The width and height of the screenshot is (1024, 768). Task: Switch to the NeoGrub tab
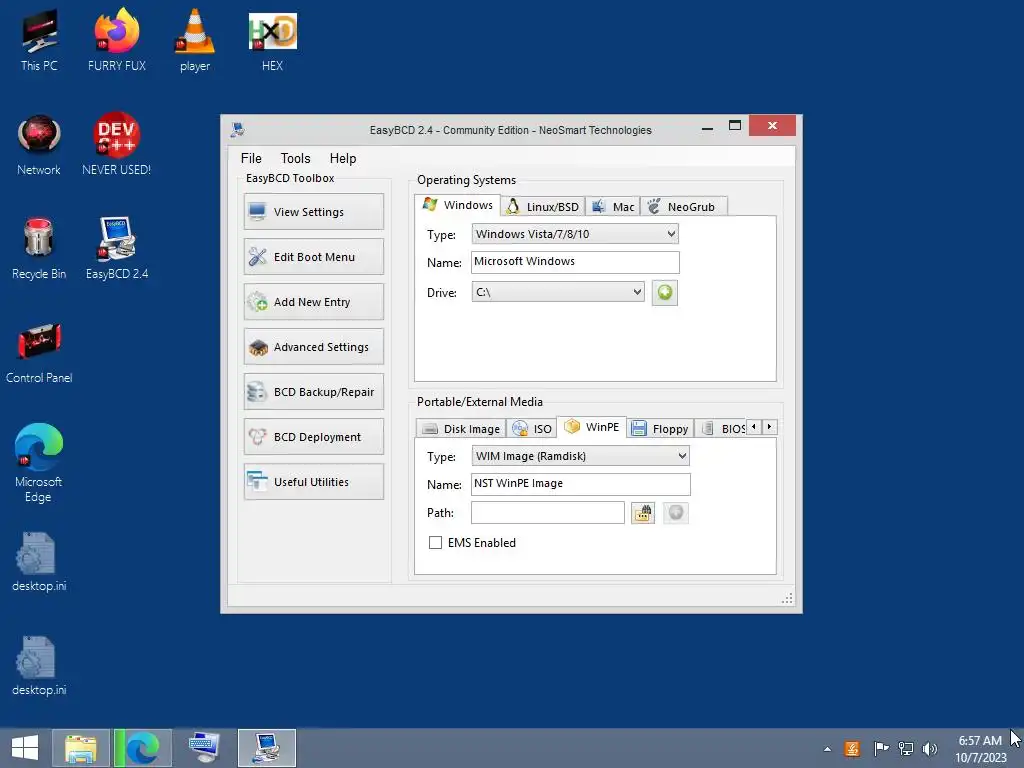click(x=683, y=206)
